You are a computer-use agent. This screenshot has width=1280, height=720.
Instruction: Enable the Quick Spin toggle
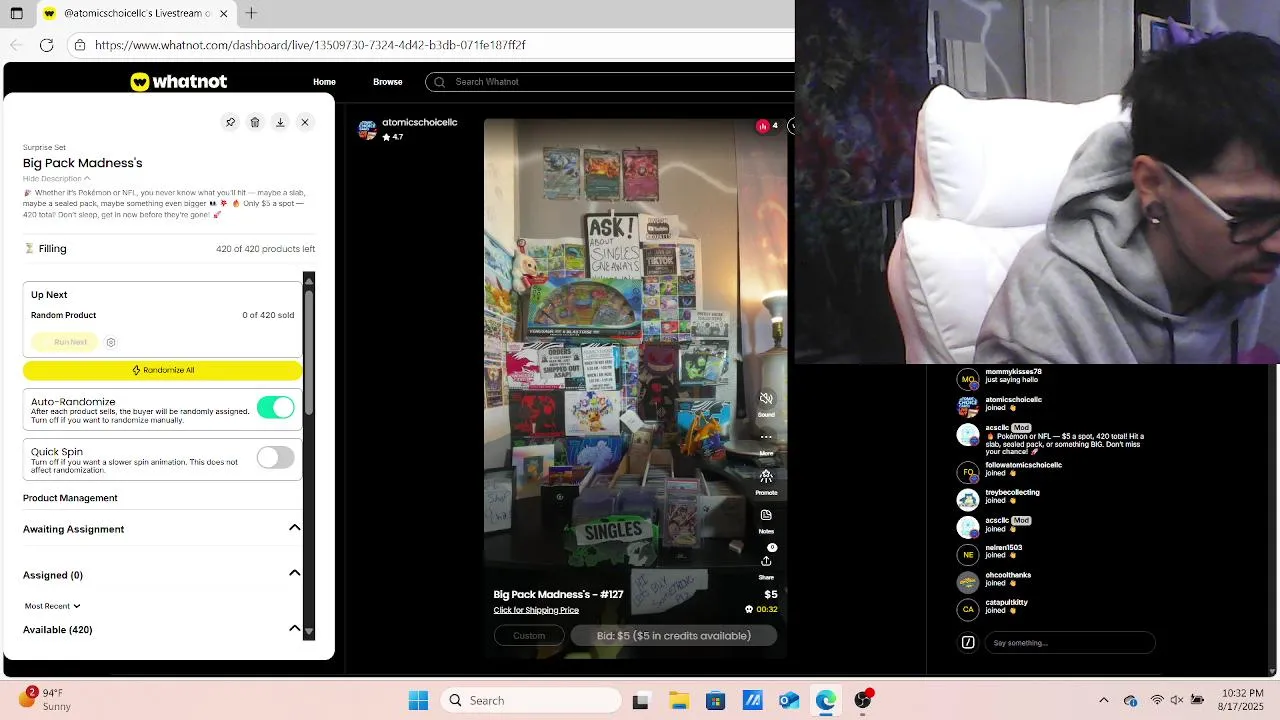[x=275, y=457]
